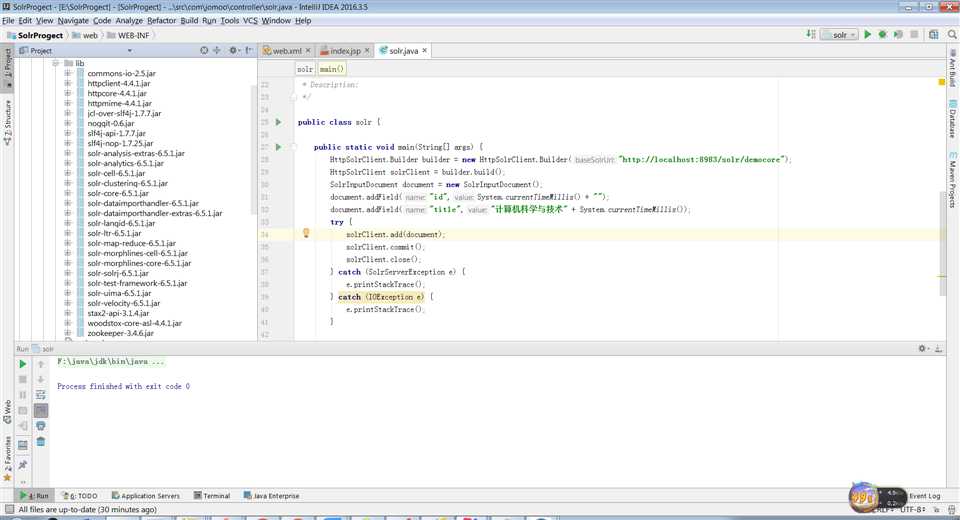The image size is (960, 520).
Task: Expand commons-io-2.5.jar node
Action: [x=68, y=73]
